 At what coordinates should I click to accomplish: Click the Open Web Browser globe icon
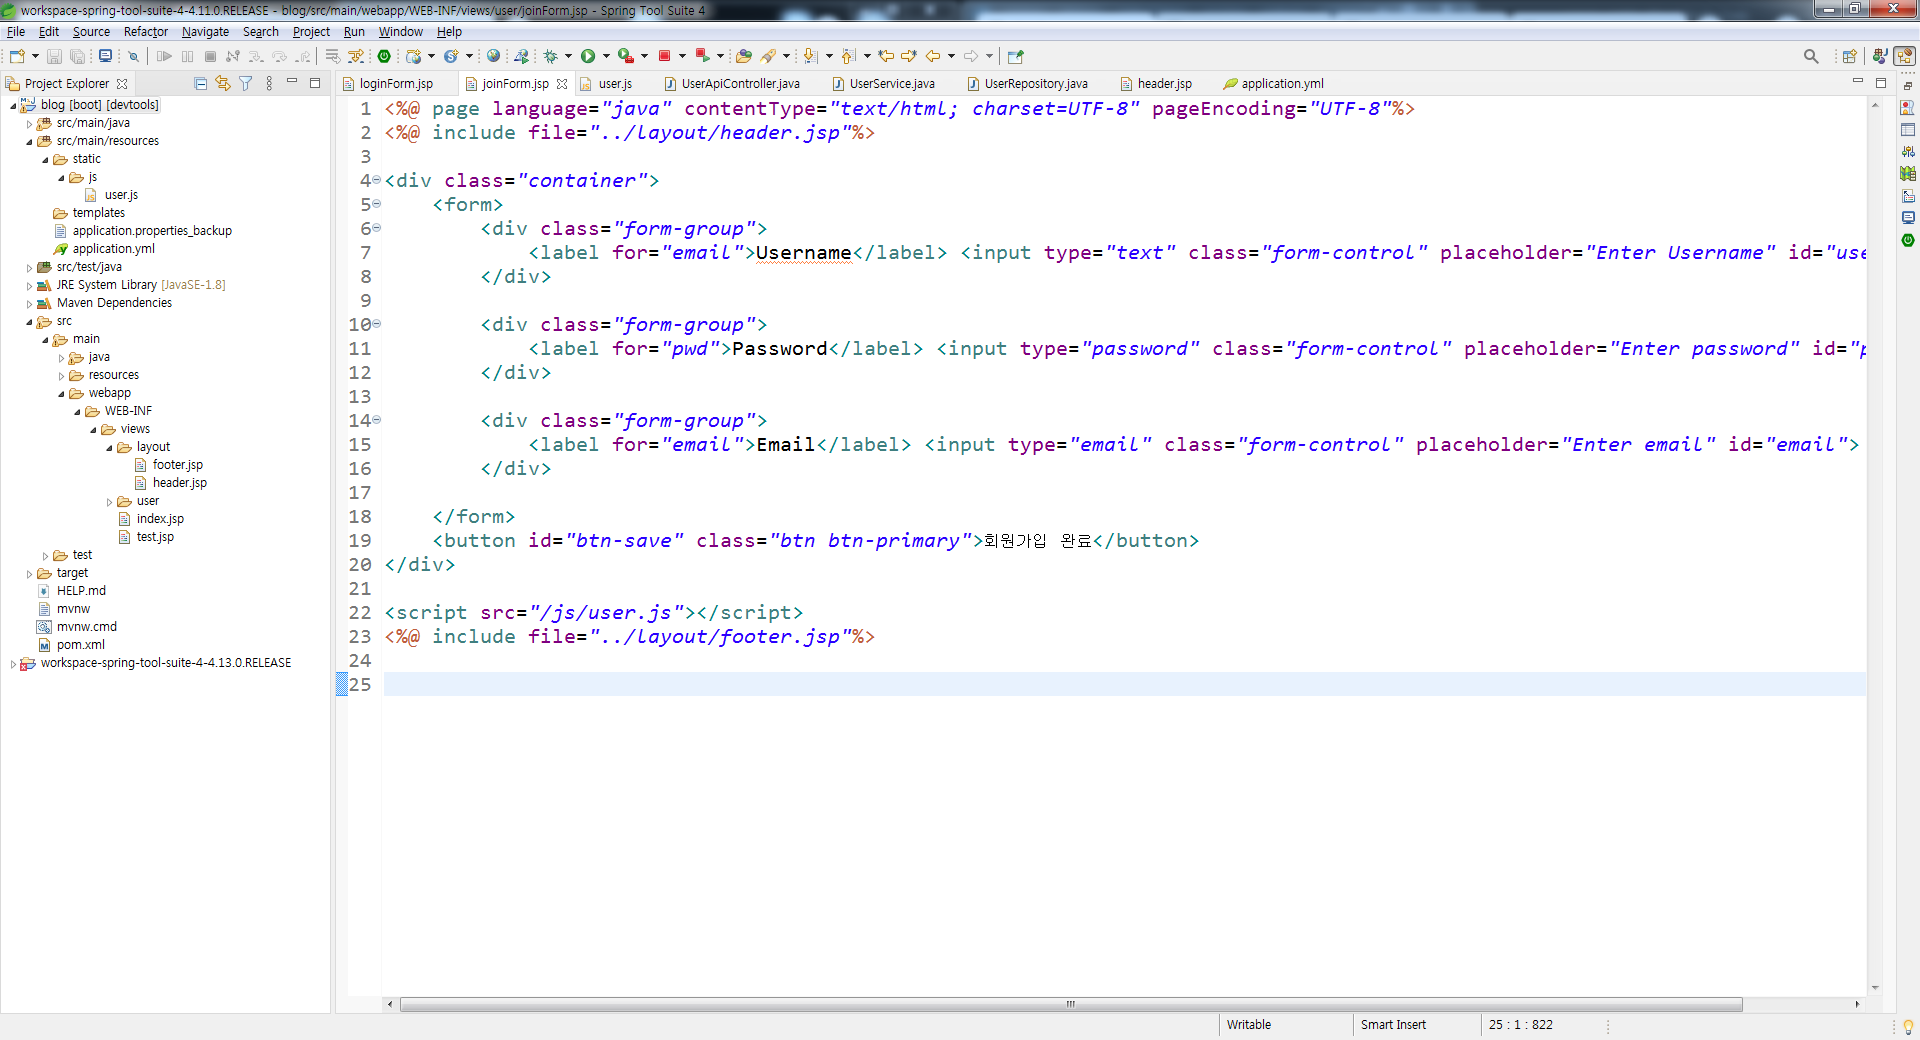(493, 56)
